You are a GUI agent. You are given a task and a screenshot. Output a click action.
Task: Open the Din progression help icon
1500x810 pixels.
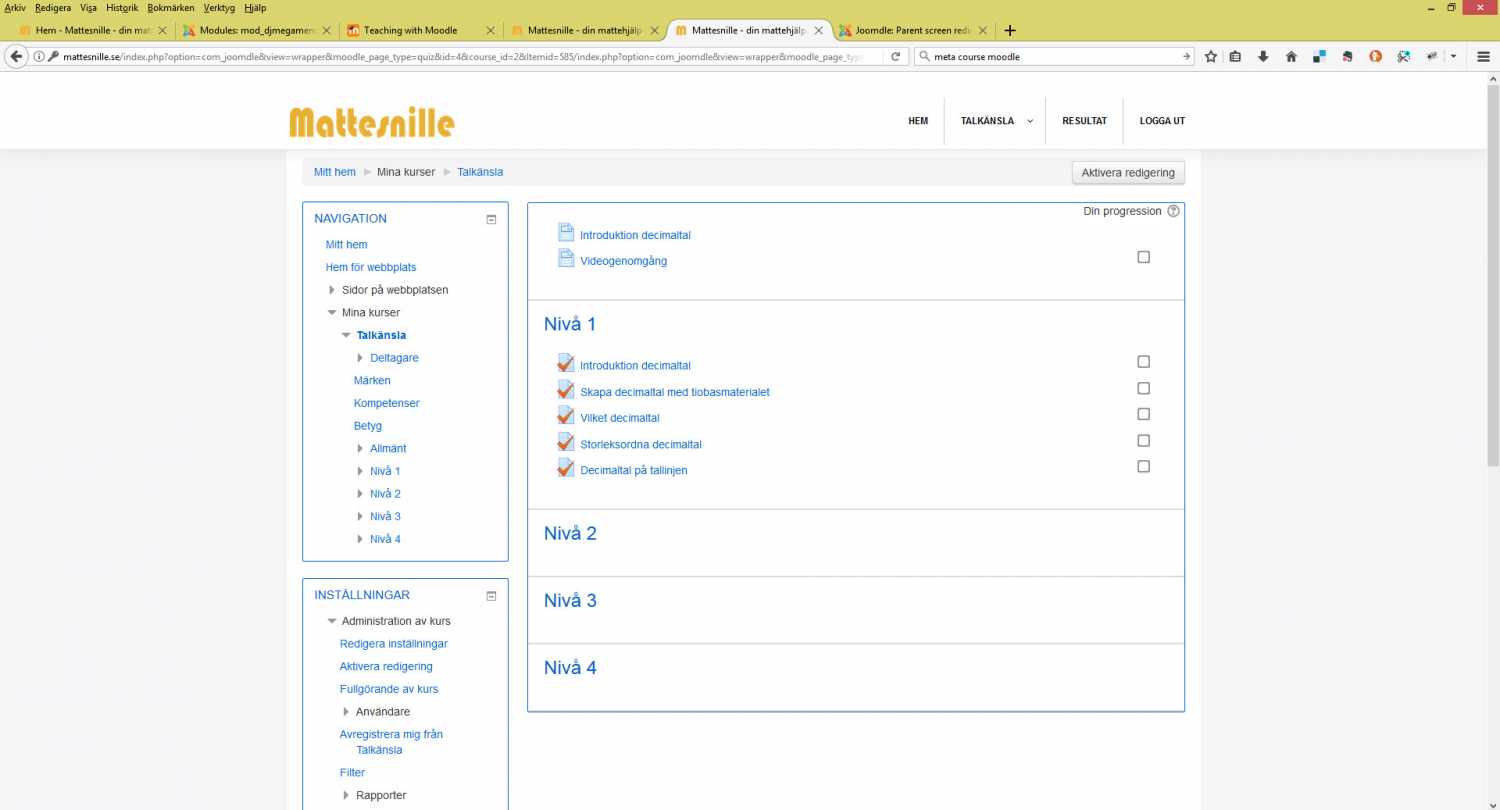1174,211
